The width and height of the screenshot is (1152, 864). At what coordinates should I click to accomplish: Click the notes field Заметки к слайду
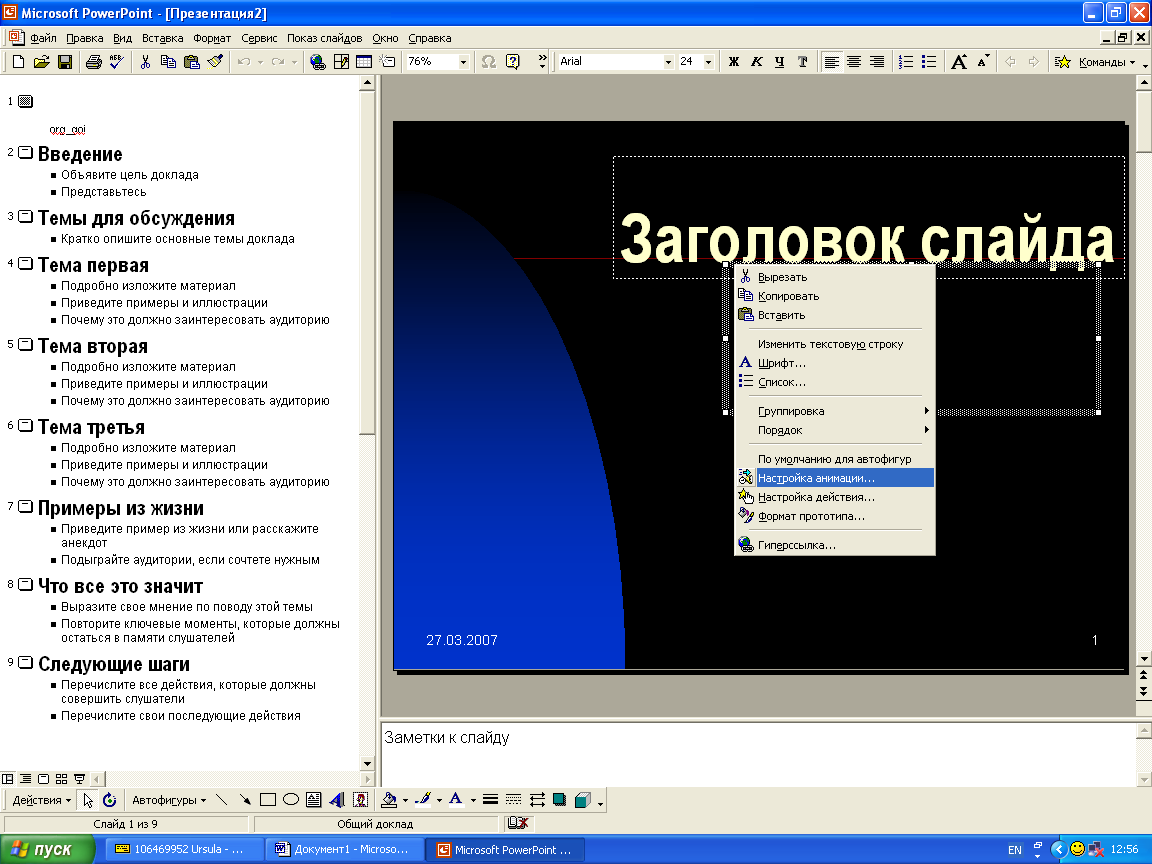point(757,754)
